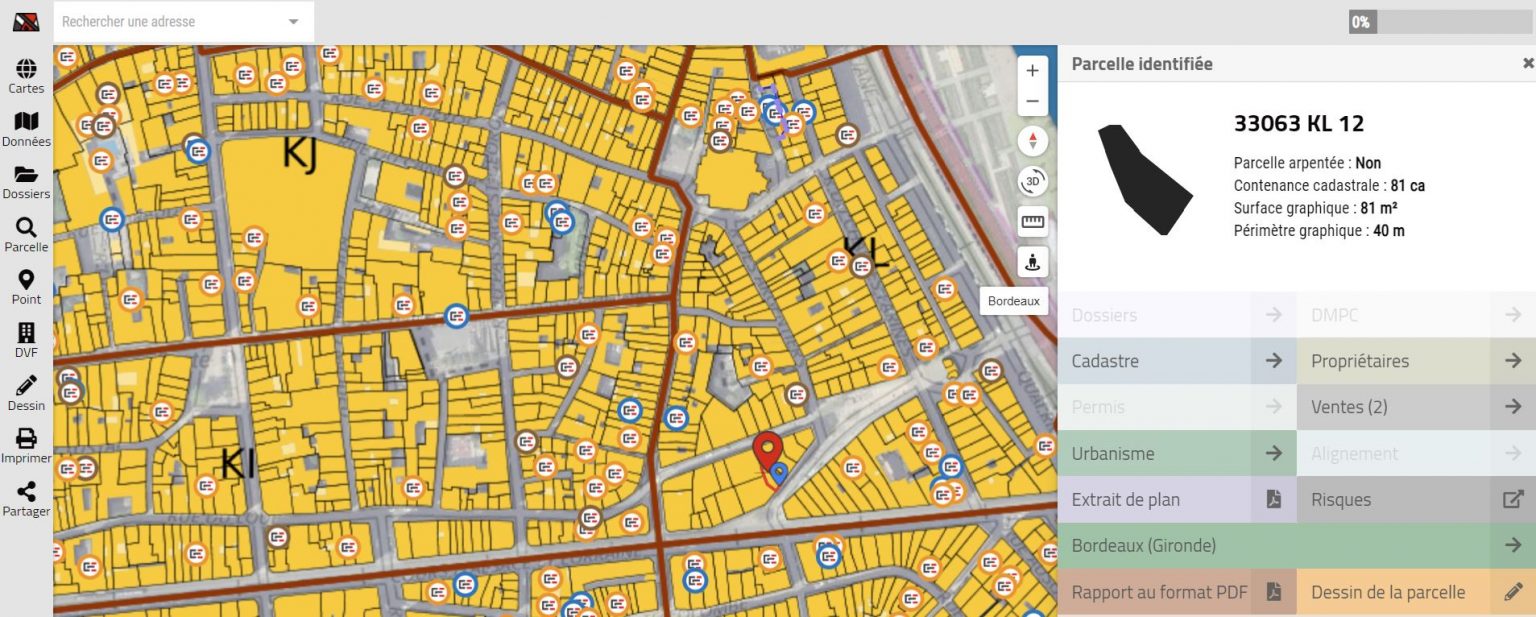Toggle the 3D view button
Image resolution: width=1536 pixels, height=617 pixels.
[x=1032, y=182]
